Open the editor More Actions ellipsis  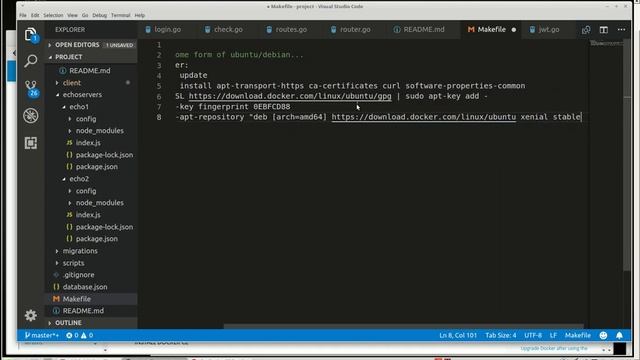621,30
